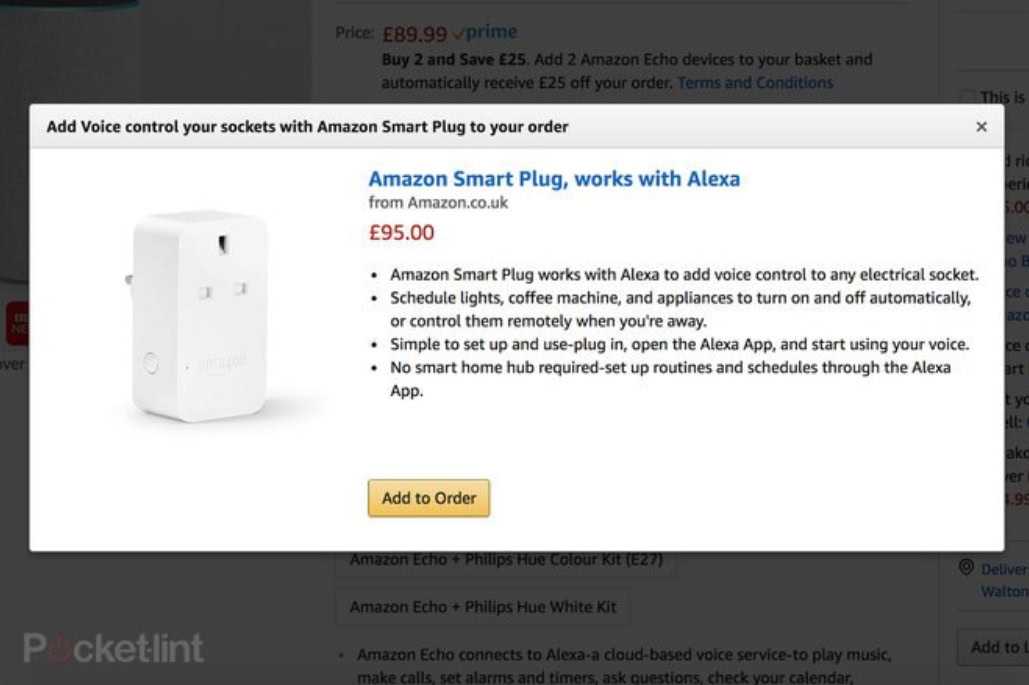This screenshot has height=685, width=1029.
Task: Check the 'This is a gift' checkbox
Action: pos(967,97)
